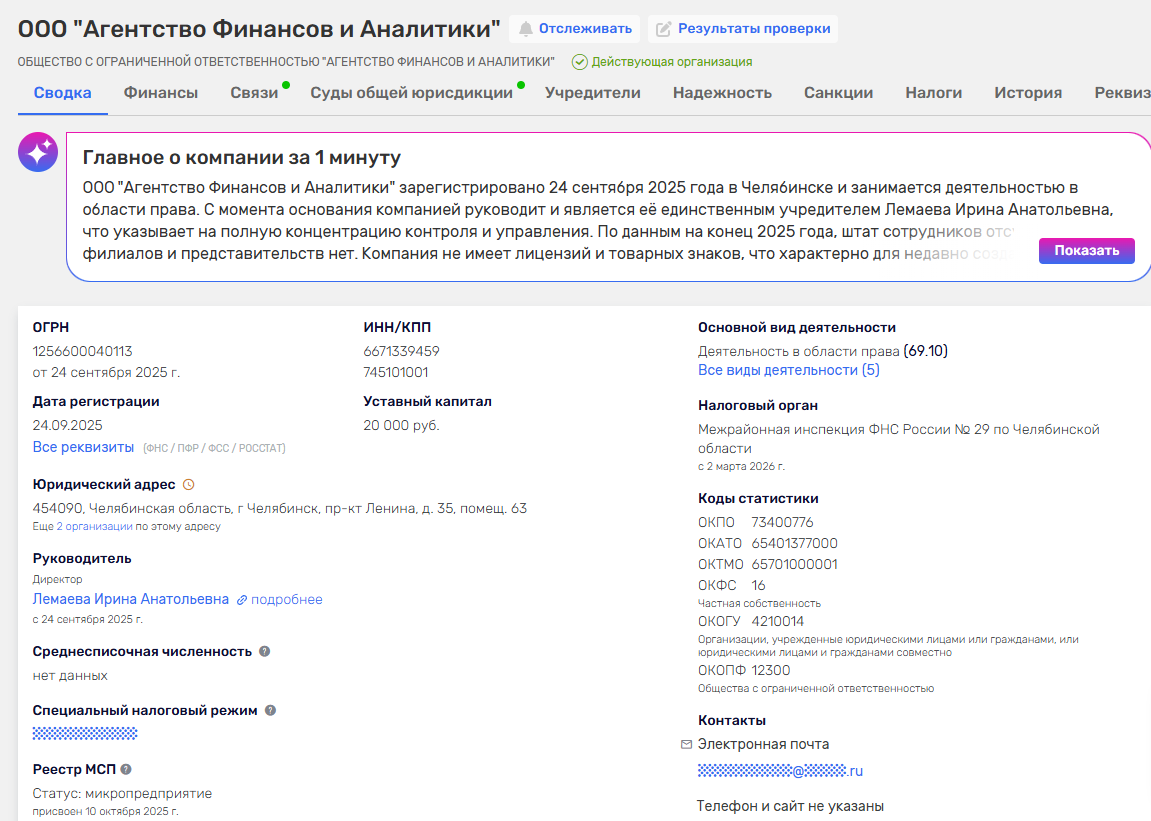Click the INN value 6671339459
Screen dimensions: 1151x821
[402, 352]
